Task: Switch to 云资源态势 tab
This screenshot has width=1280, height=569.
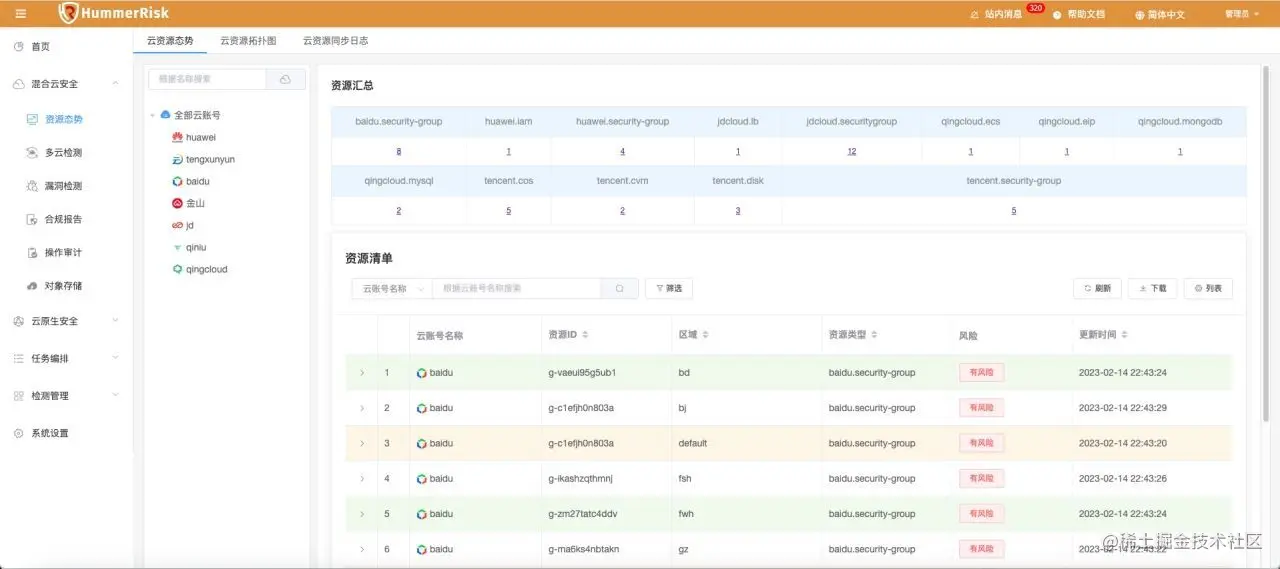Action: click(170, 41)
